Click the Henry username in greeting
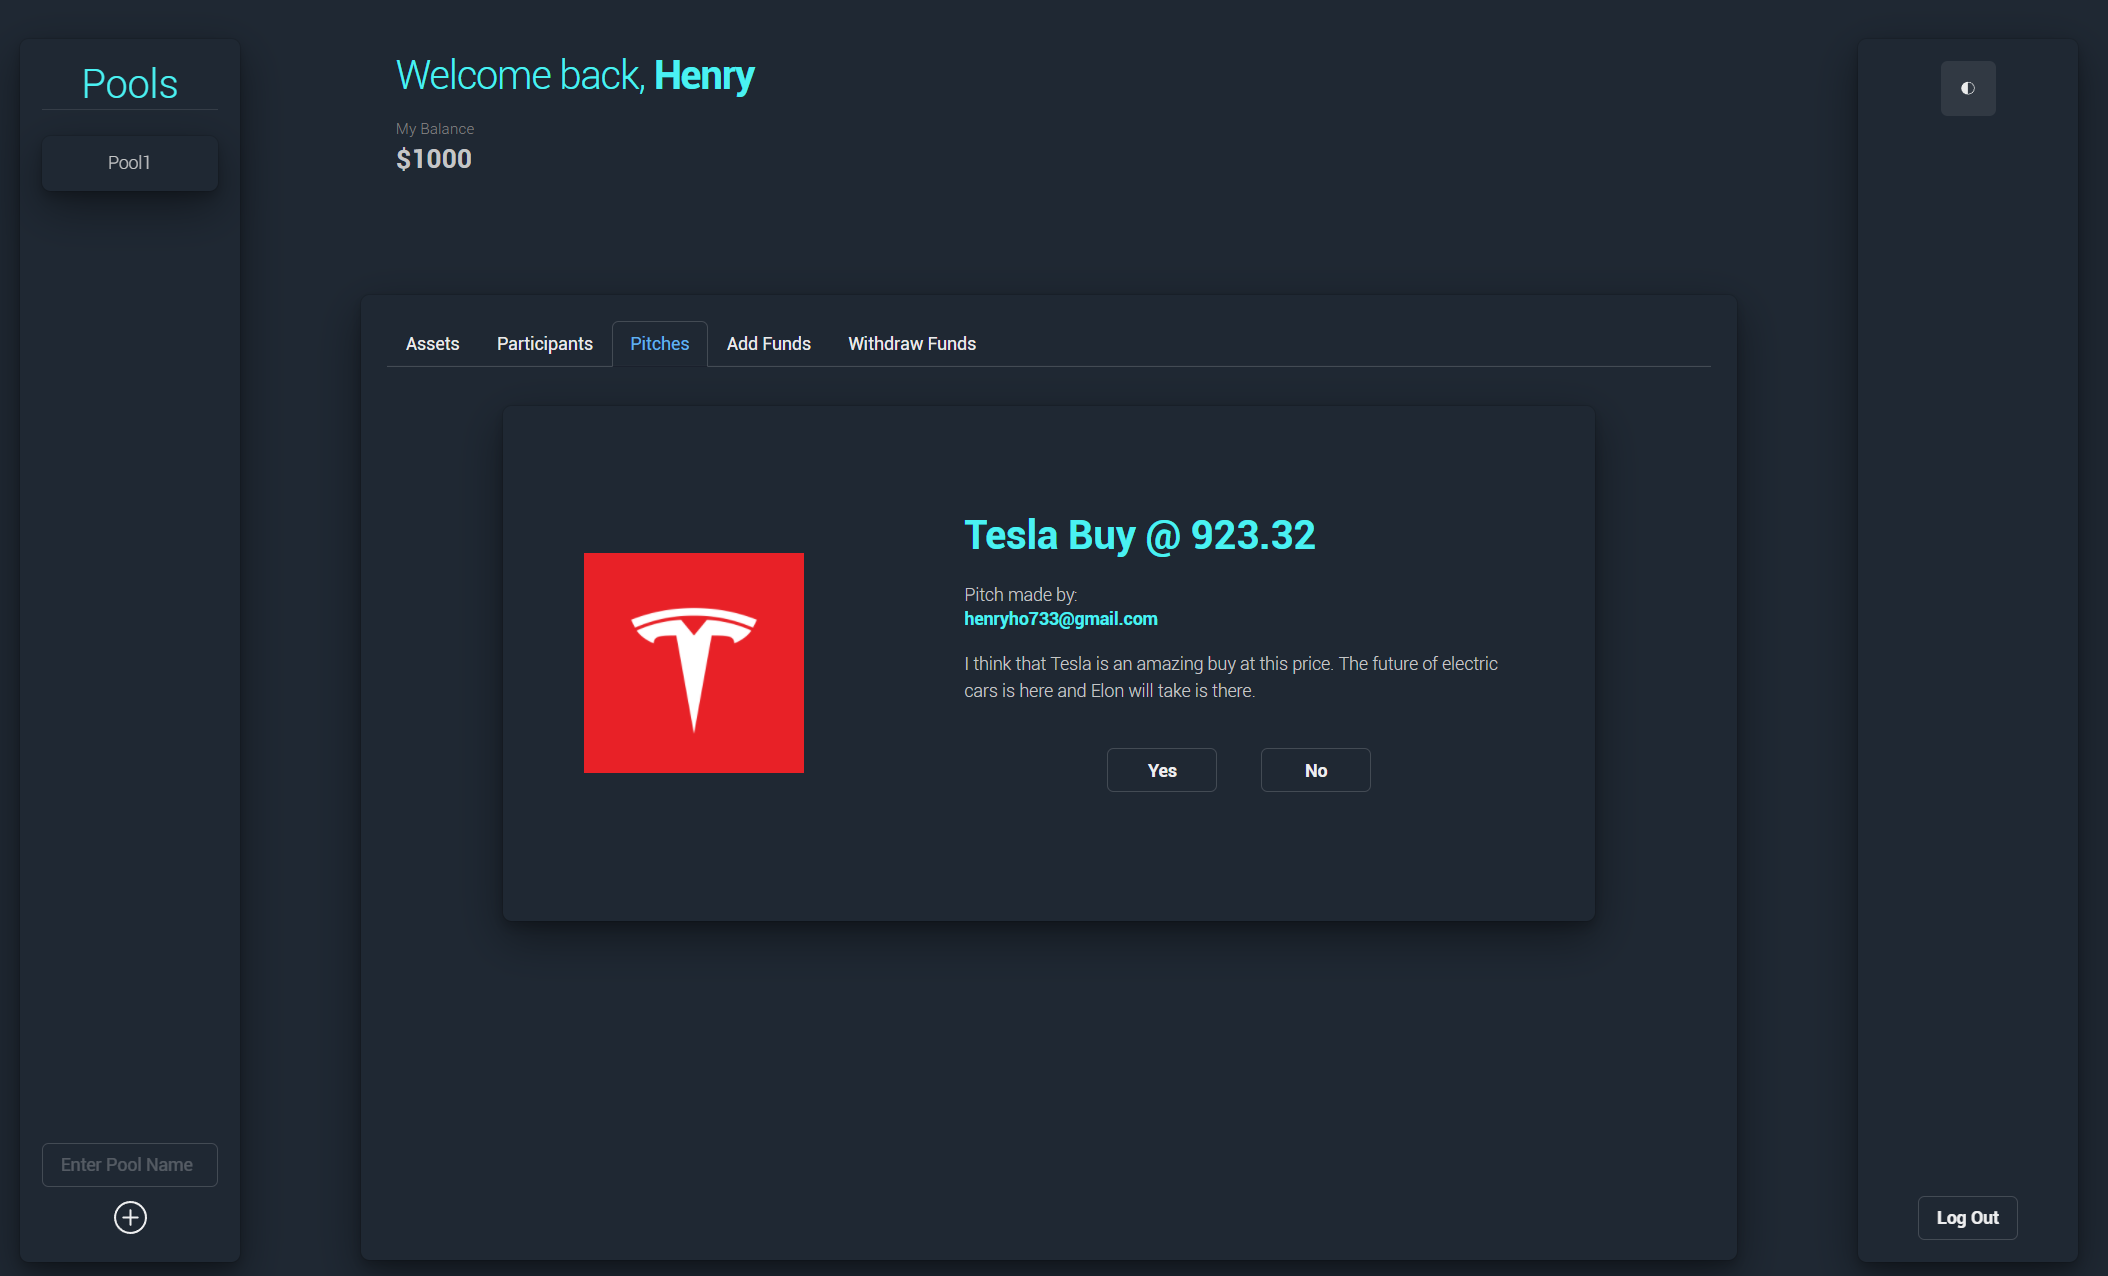Screen dimensions: 2108x1276 [703, 75]
